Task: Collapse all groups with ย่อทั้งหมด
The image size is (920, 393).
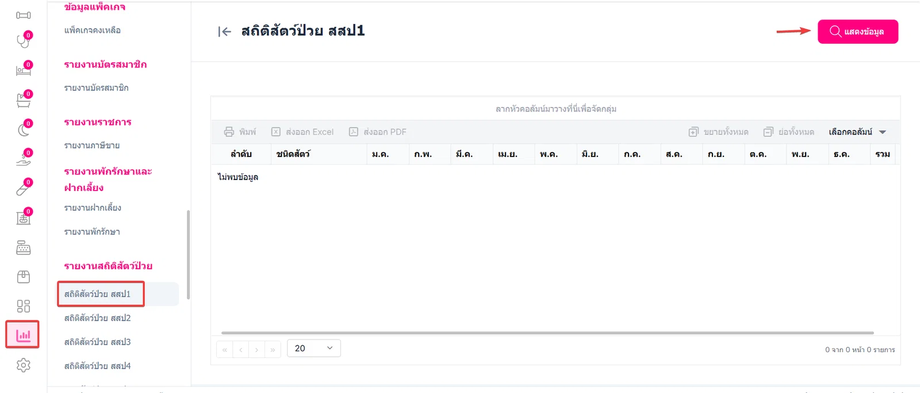Action: tap(789, 132)
